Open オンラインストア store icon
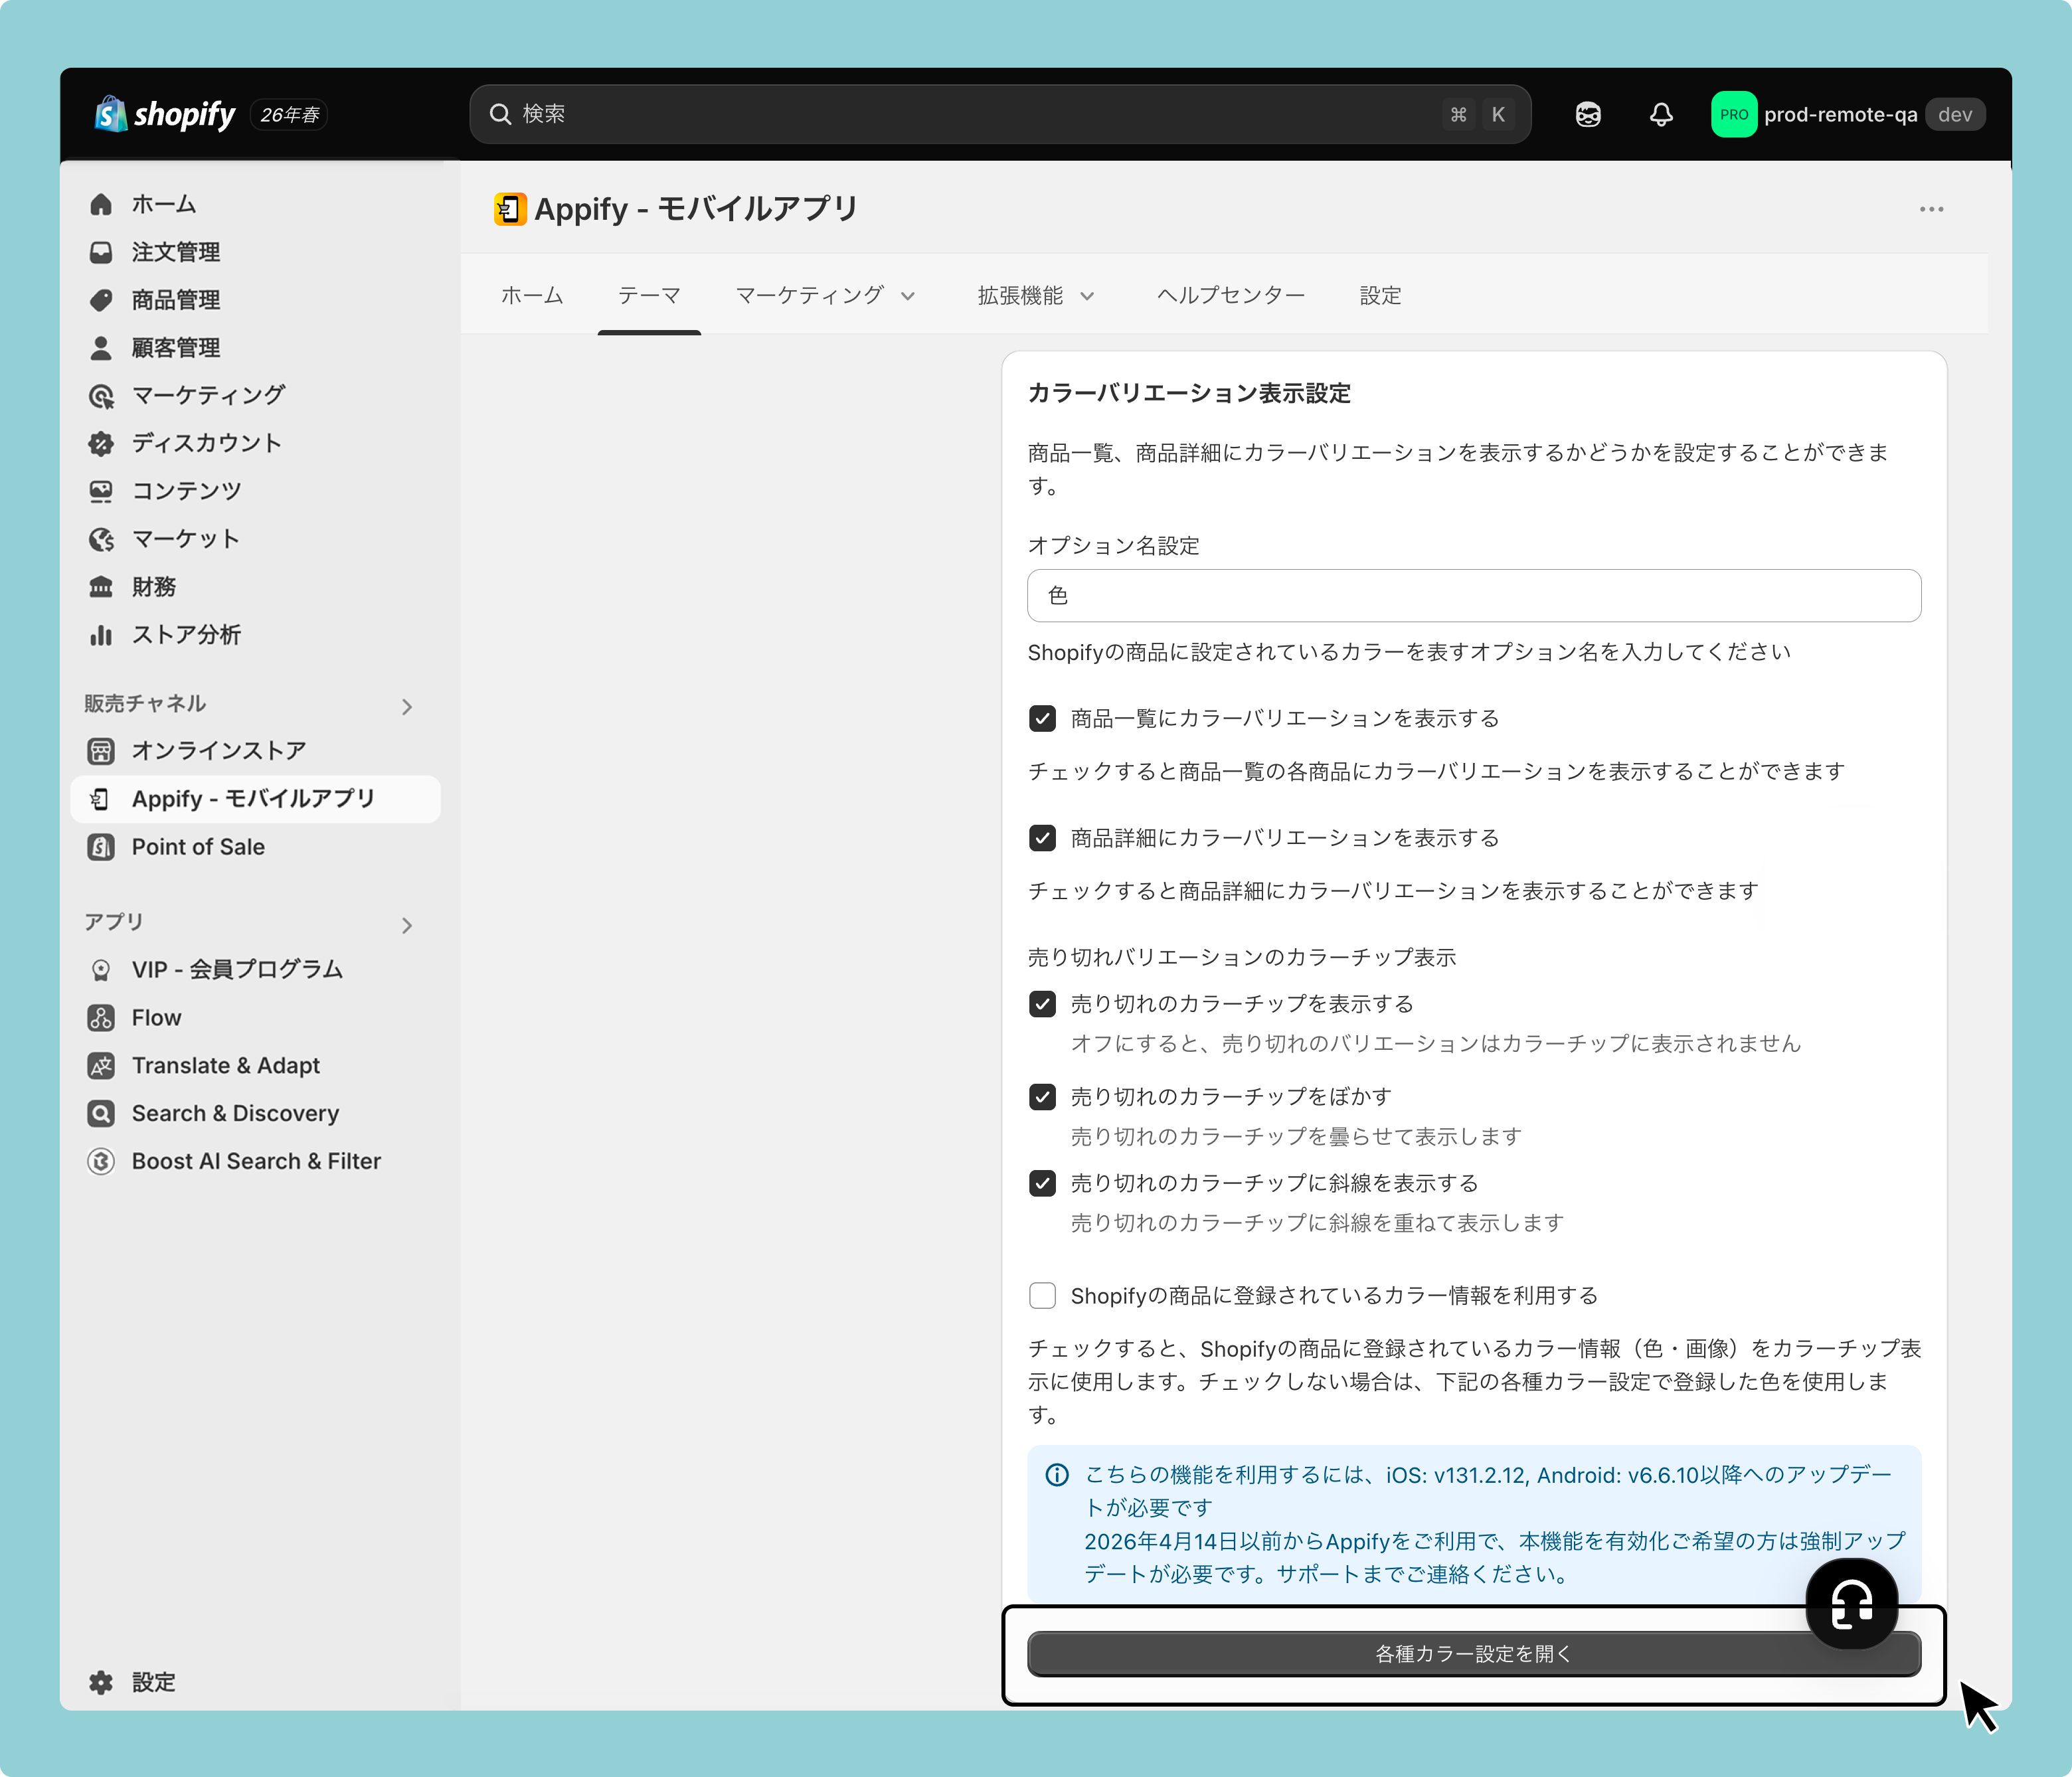The image size is (2072, 1777). 101,751
